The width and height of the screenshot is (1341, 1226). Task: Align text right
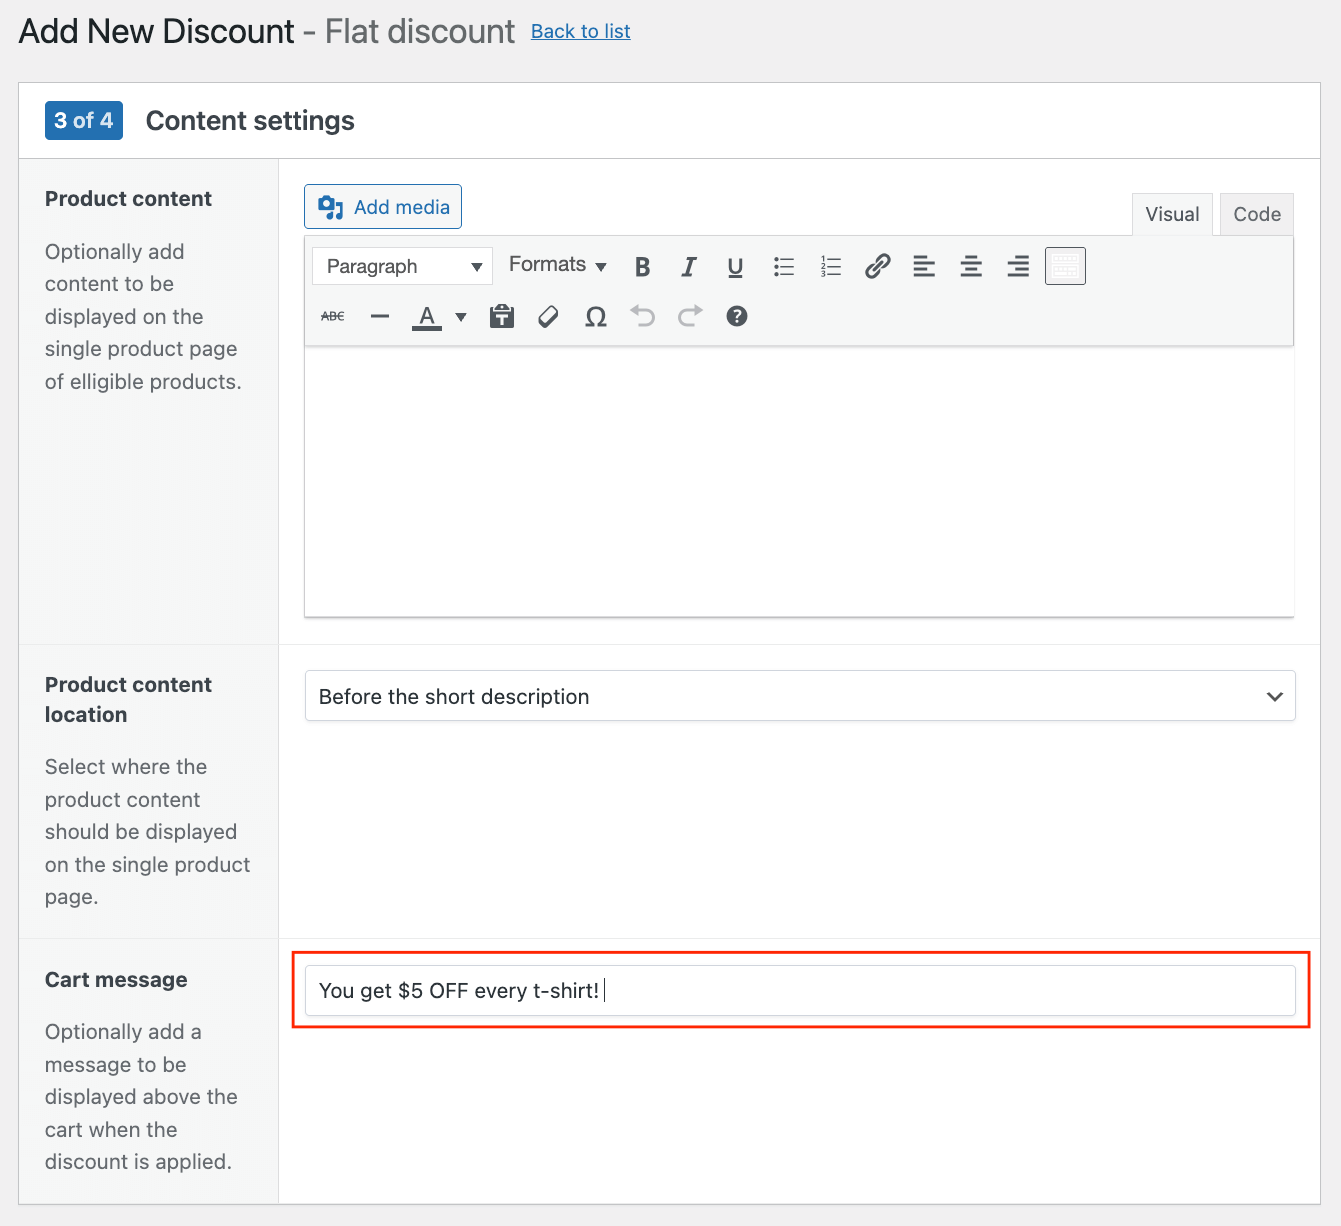[1018, 266]
